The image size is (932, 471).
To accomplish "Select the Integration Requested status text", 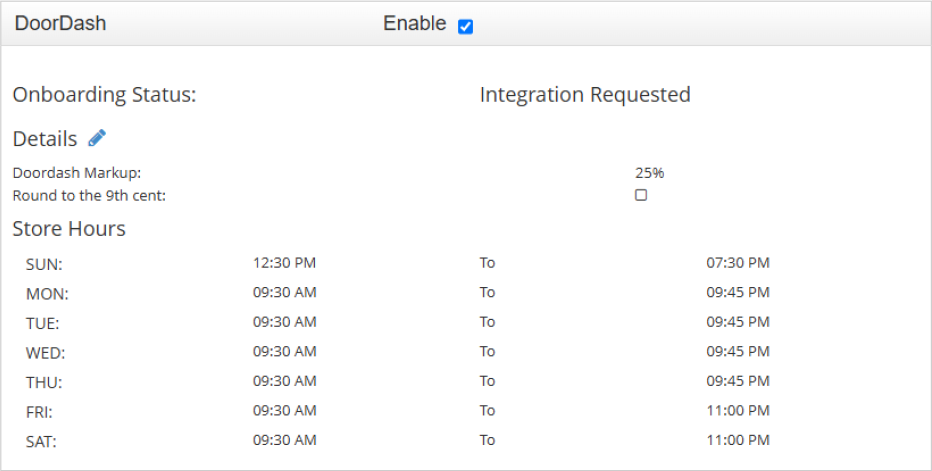I will [x=585, y=95].
